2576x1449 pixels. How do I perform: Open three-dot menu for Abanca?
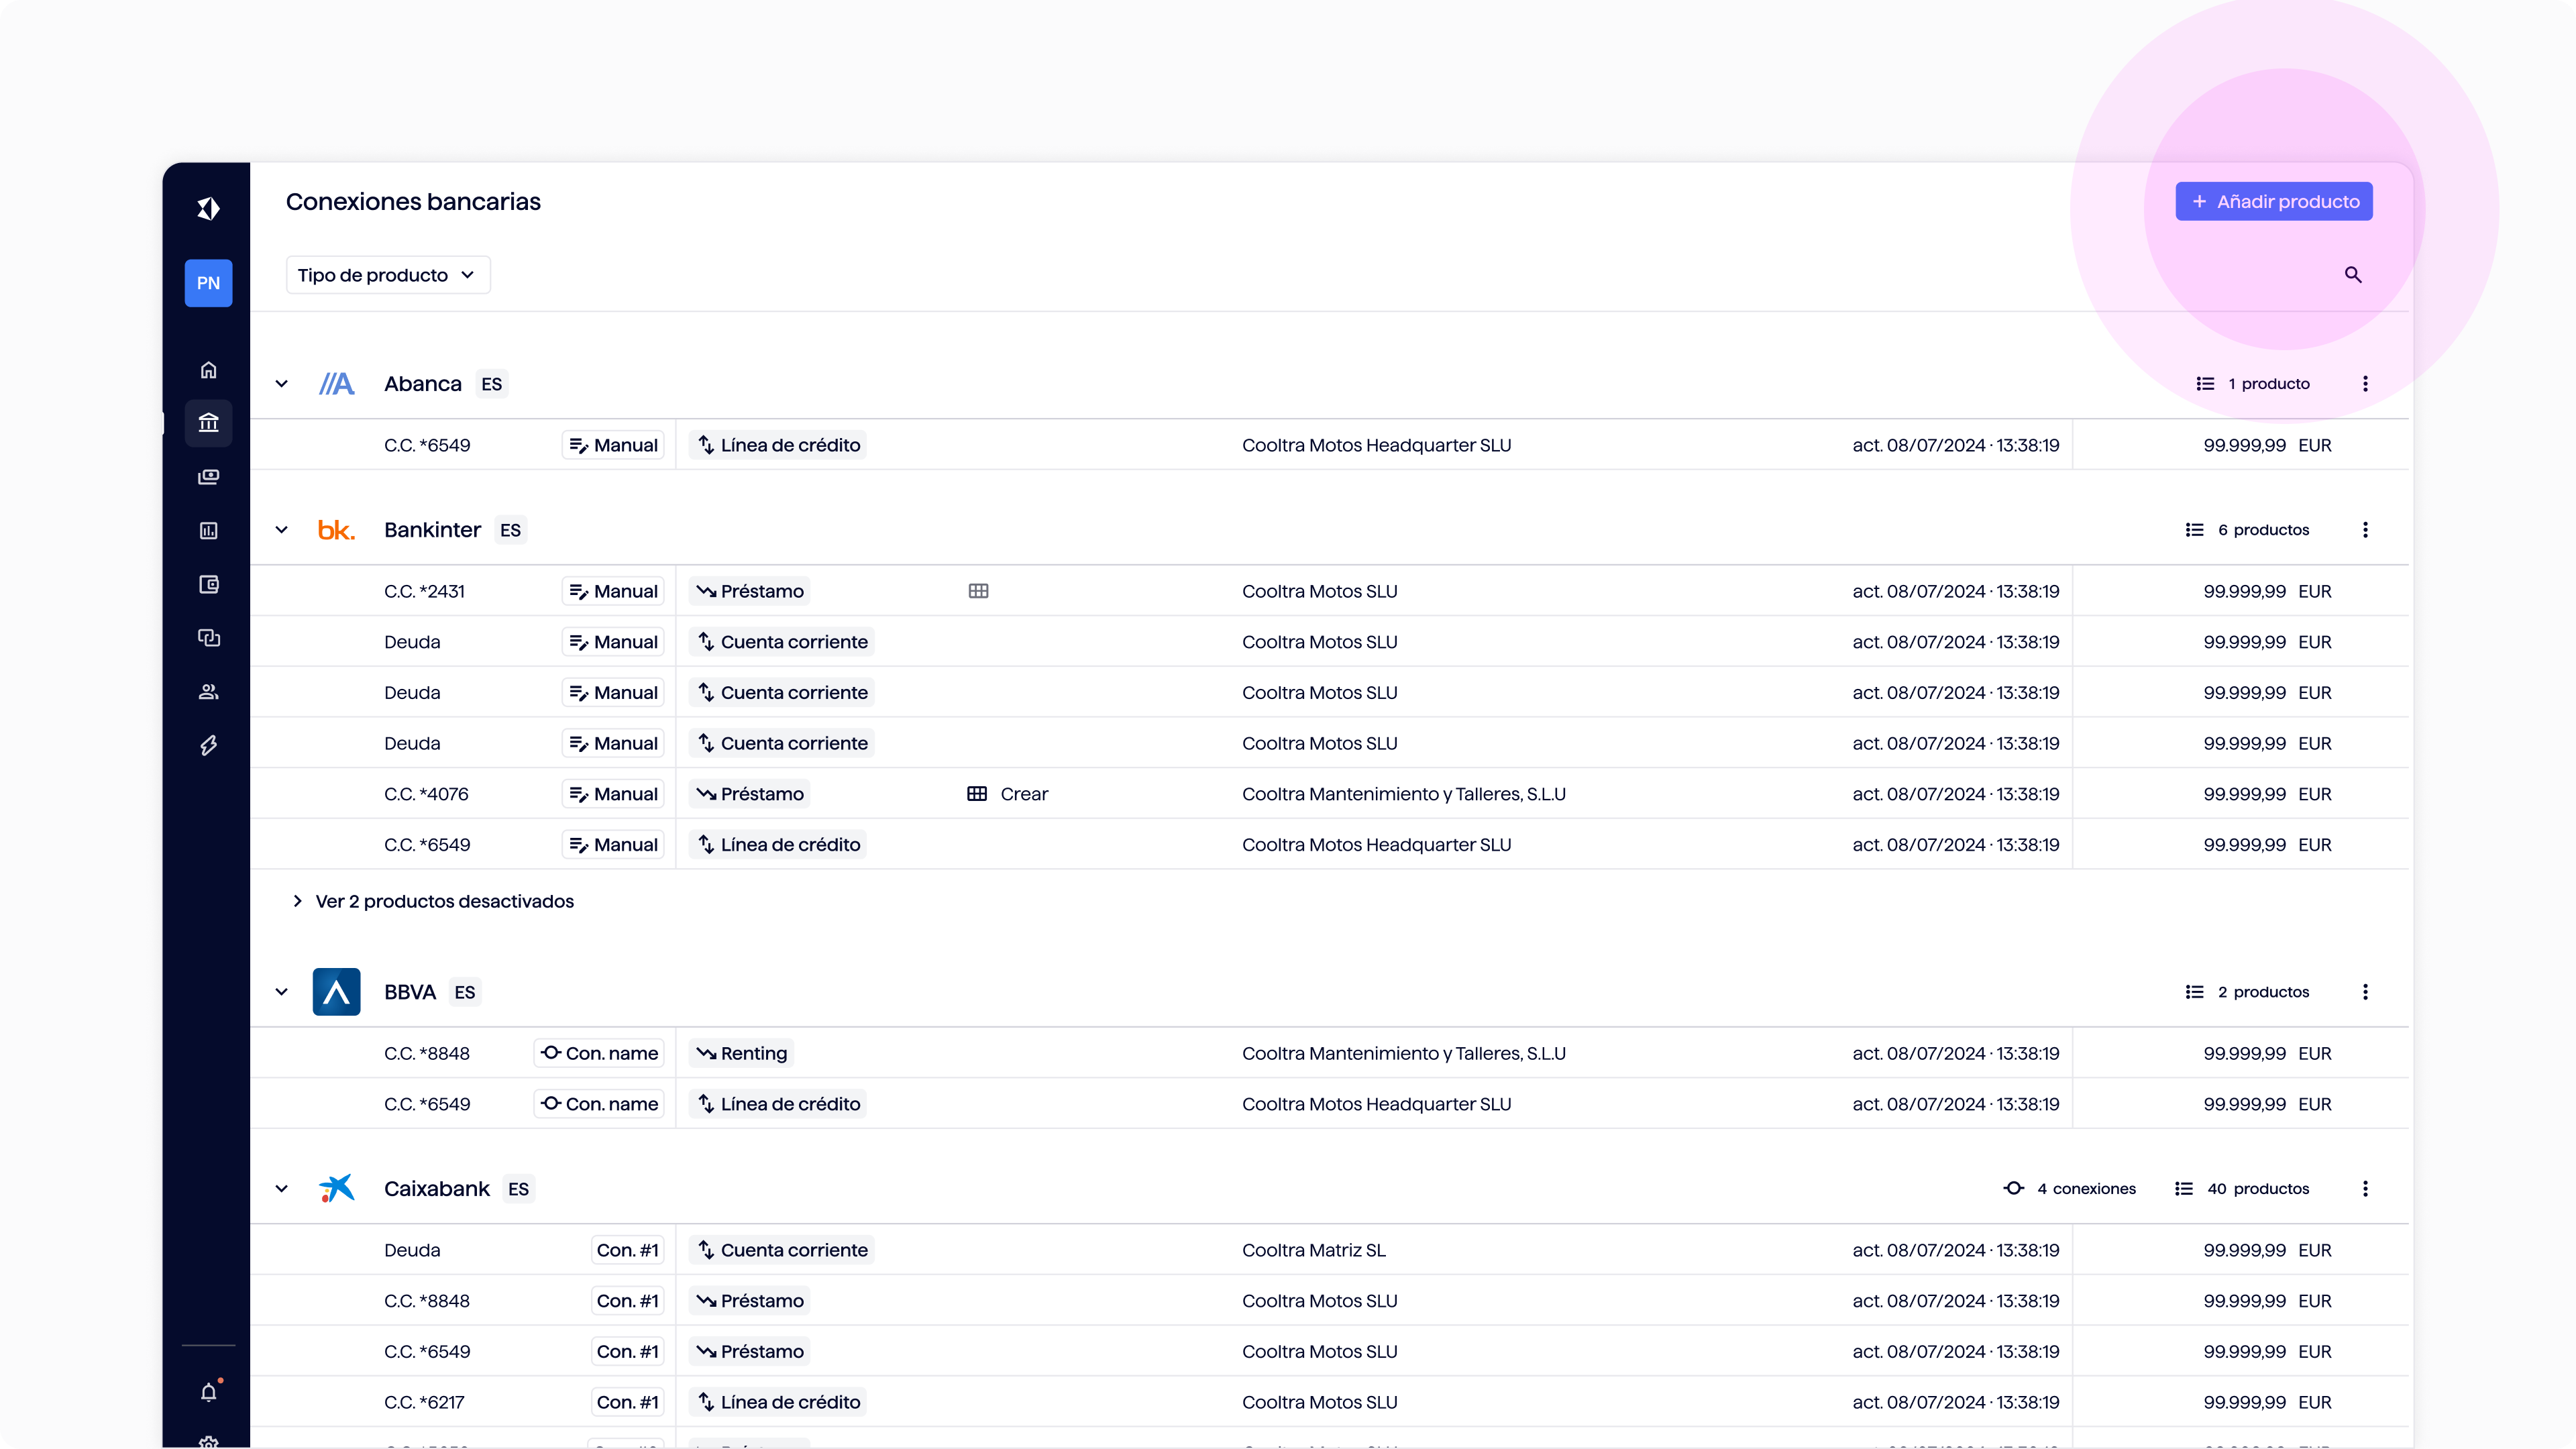click(2365, 384)
